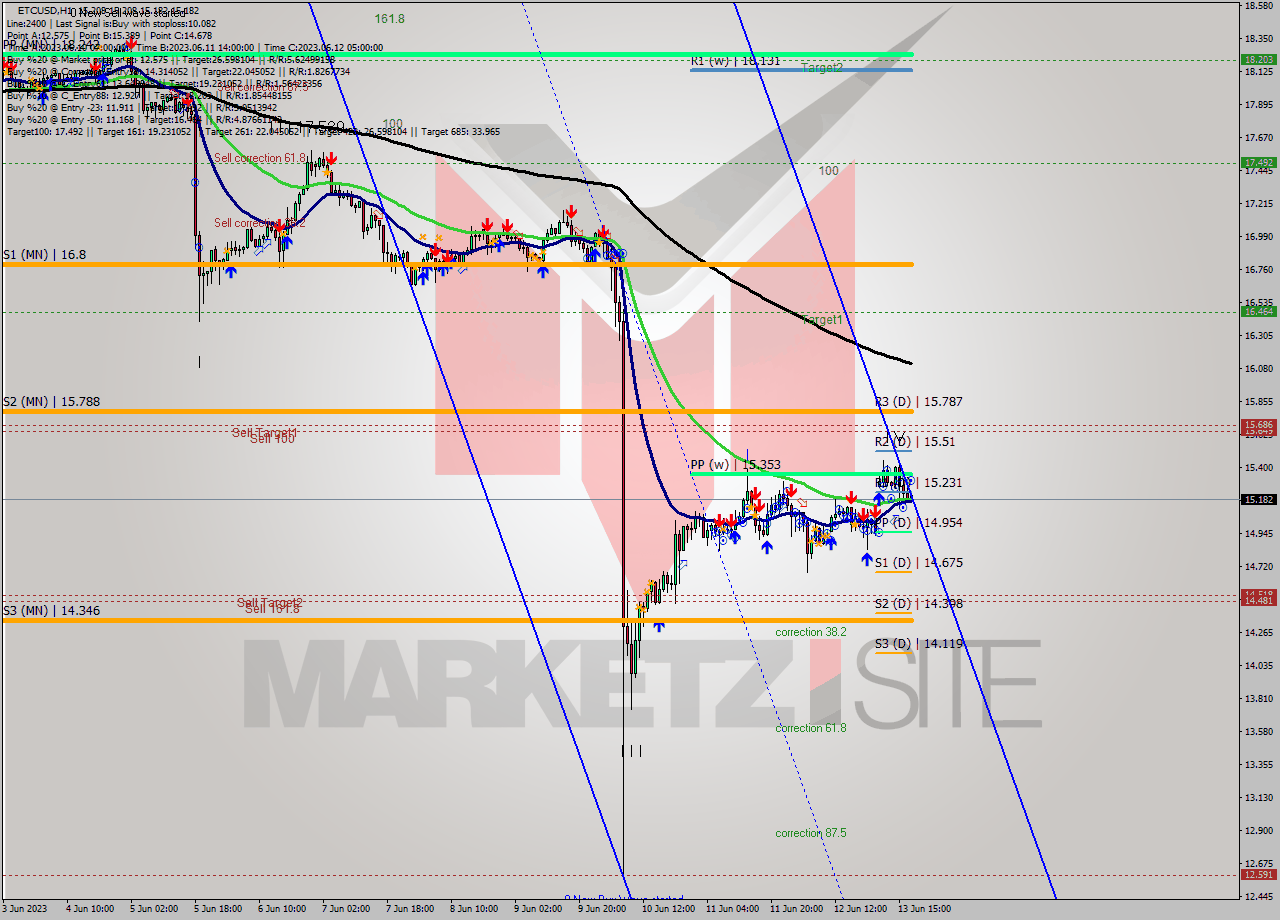The width and height of the screenshot is (1280, 920).
Task: Pick the 'R2 (D) | 15.51' daily resistance label
Action: (x=915, y=442)
